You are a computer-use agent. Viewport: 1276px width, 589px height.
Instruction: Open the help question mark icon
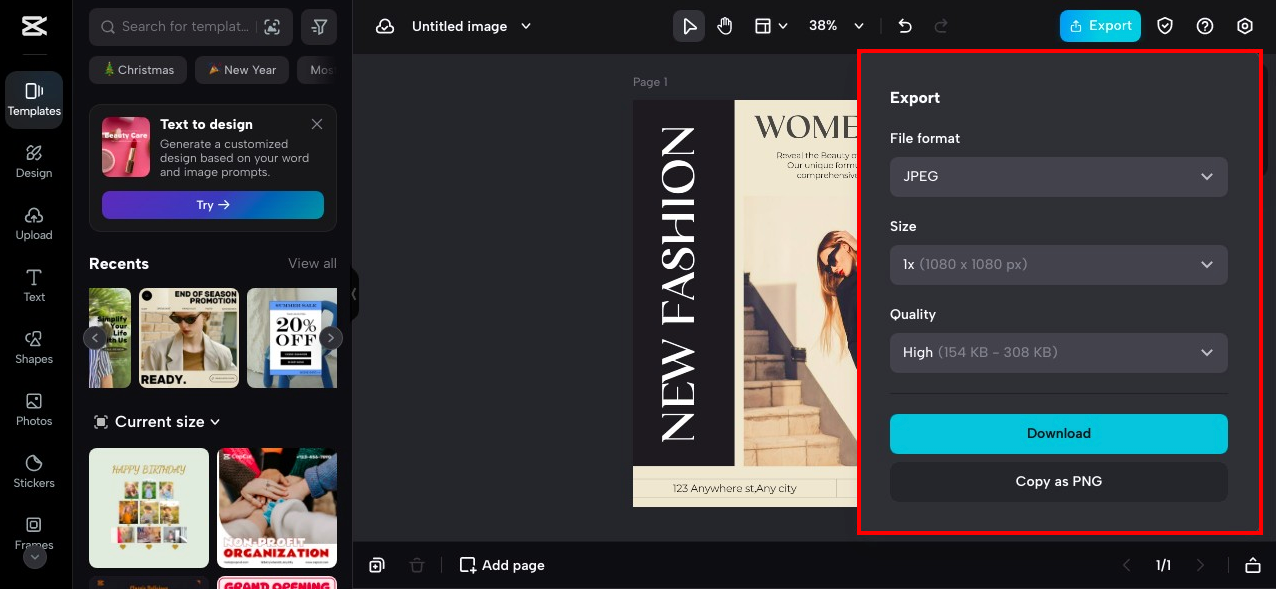1205,27
